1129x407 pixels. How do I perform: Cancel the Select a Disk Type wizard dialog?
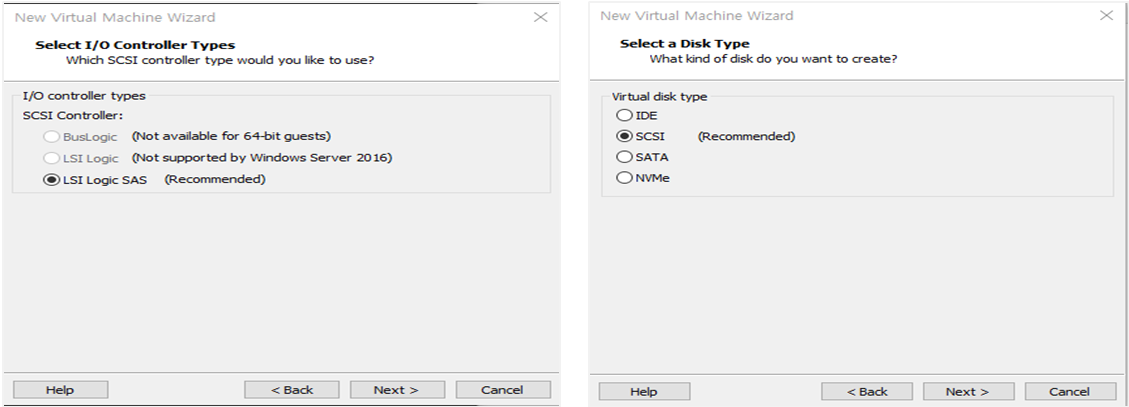[1069, 392]
